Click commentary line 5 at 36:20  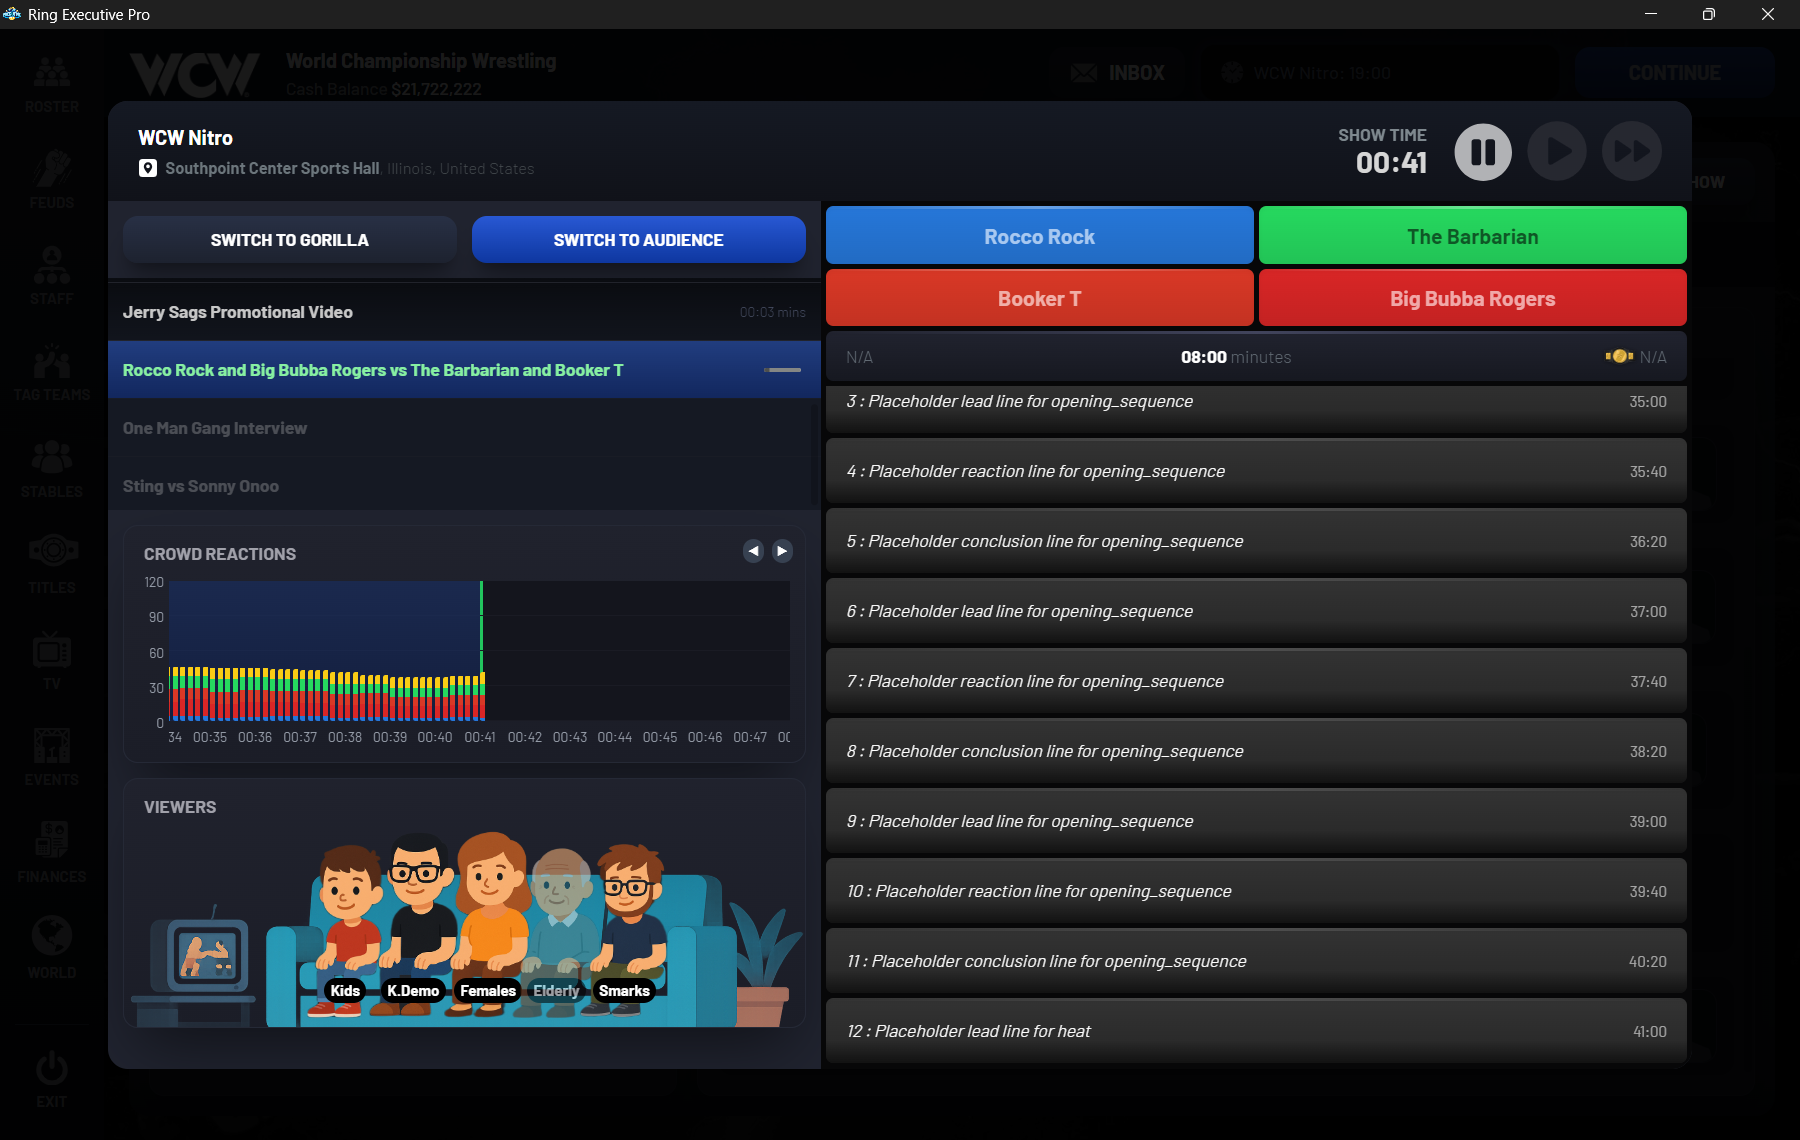tap(1256, 541)
